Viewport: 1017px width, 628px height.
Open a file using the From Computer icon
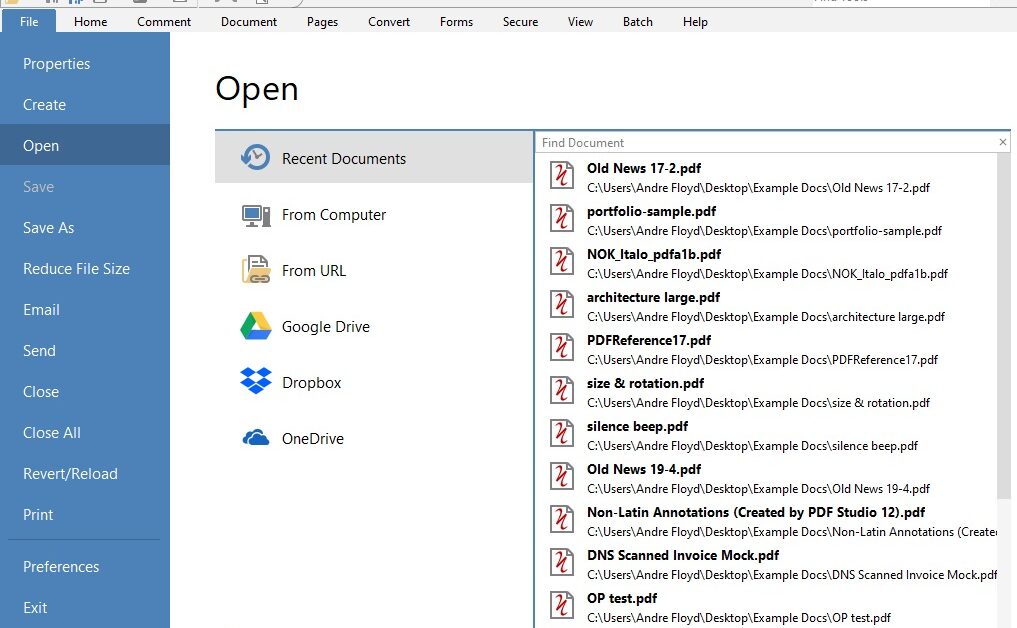point(257,214)
